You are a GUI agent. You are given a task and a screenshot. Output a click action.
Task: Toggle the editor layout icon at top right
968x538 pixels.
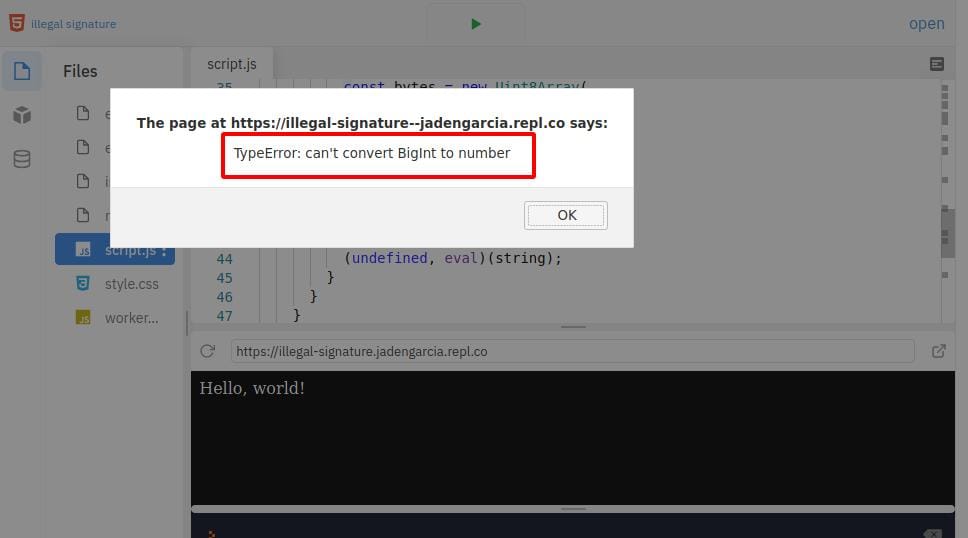click(937, 64)
